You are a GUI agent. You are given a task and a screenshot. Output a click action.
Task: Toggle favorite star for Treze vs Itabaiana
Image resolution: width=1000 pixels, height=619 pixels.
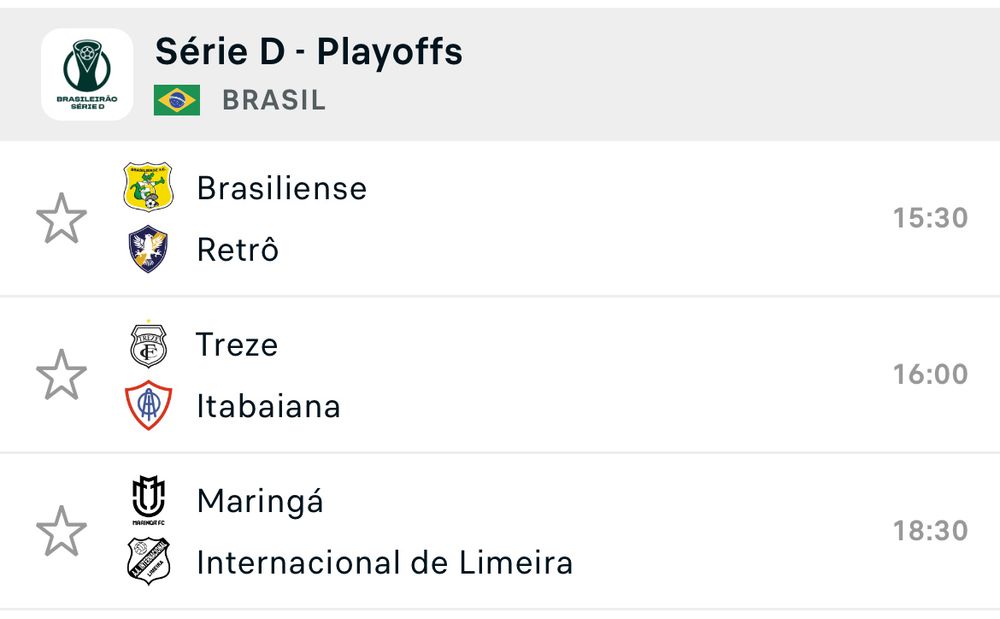point(61,374)
